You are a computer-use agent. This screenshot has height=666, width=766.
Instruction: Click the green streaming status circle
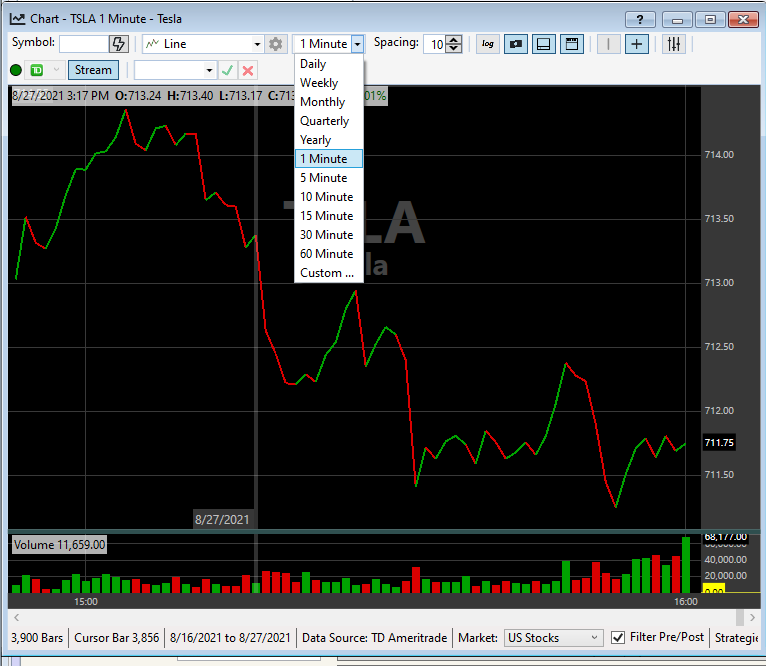pos(16,70)
